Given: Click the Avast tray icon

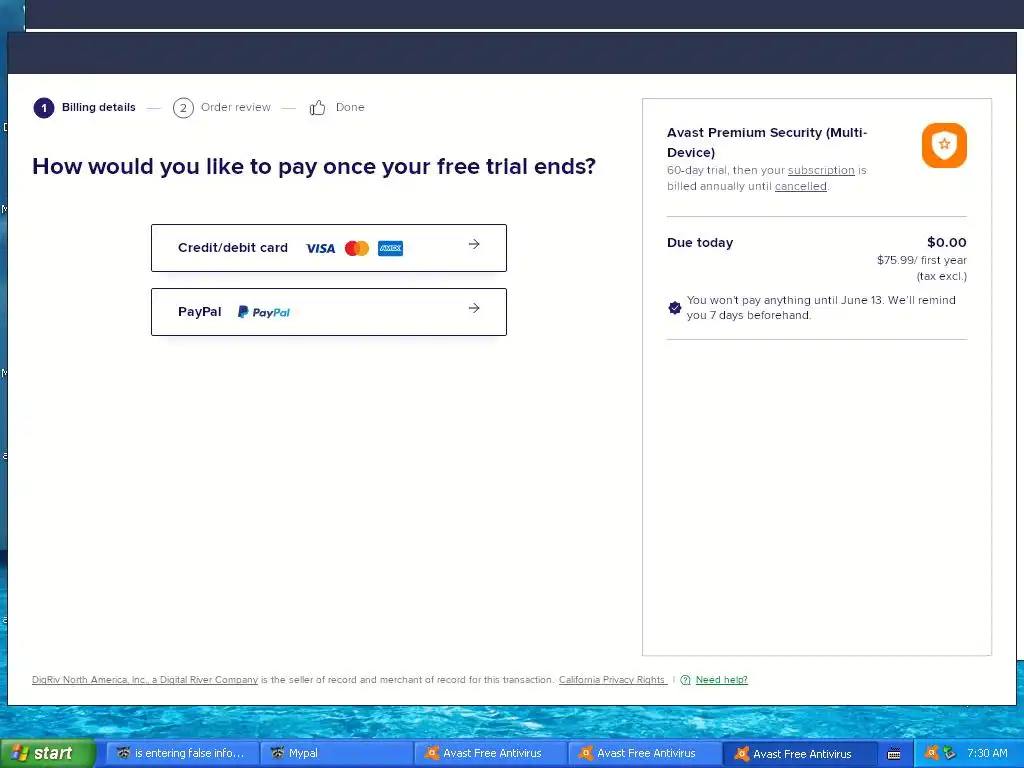Looking at the screenshot, I should [x=932, y=752].
